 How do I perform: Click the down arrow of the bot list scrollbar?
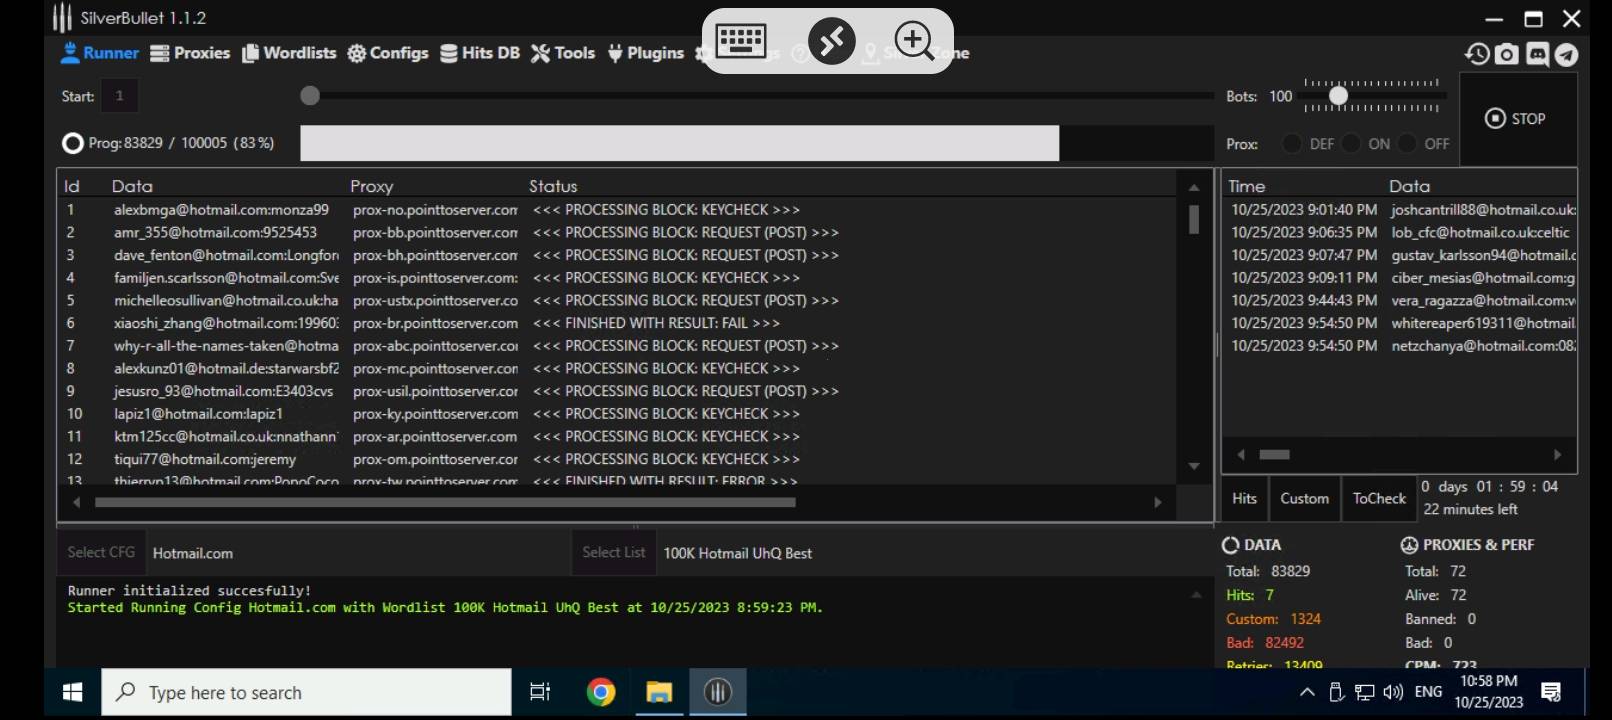[x=1194, y=466]
